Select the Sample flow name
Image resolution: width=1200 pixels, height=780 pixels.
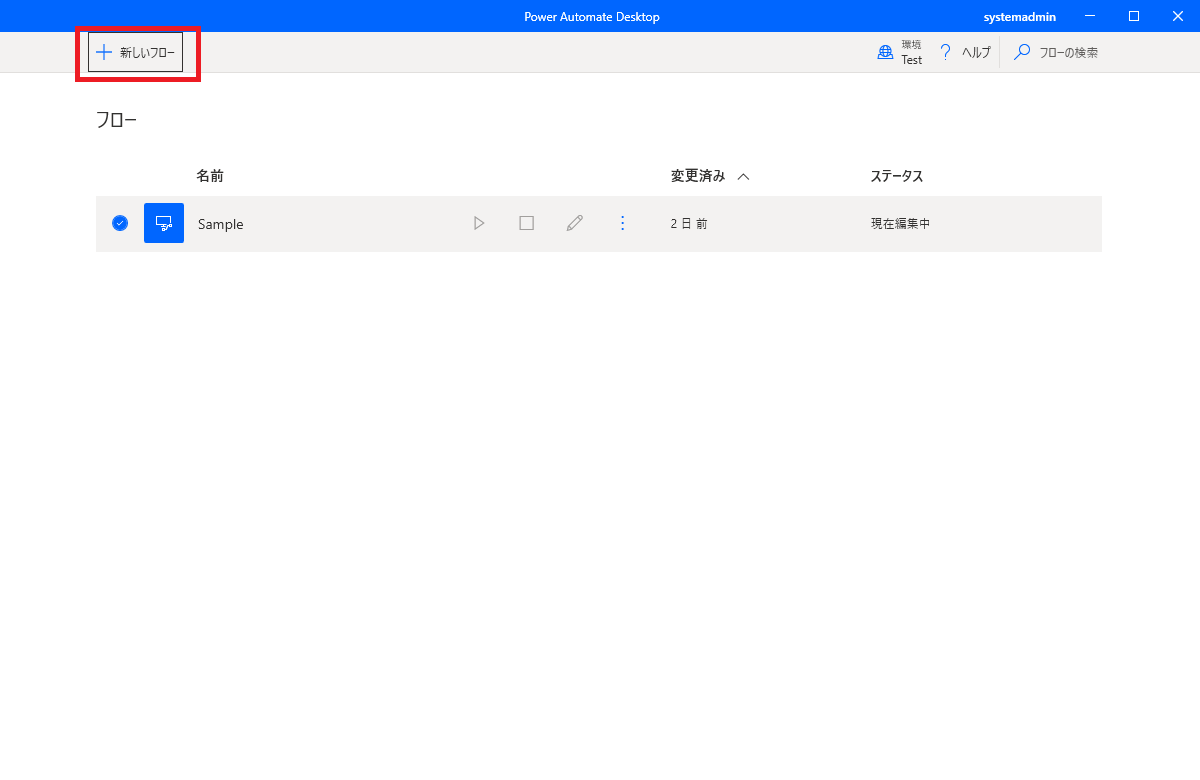(221, 224)
